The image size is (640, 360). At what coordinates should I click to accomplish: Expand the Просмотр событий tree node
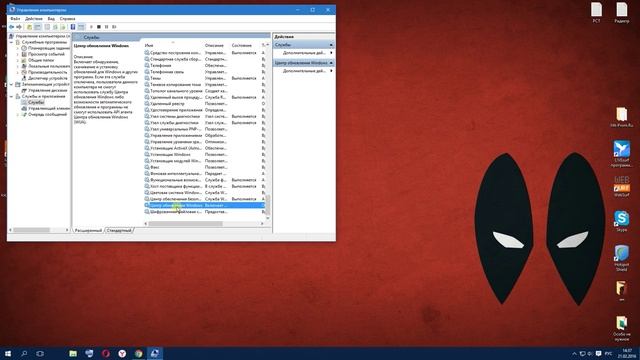[x=18, y=54]
